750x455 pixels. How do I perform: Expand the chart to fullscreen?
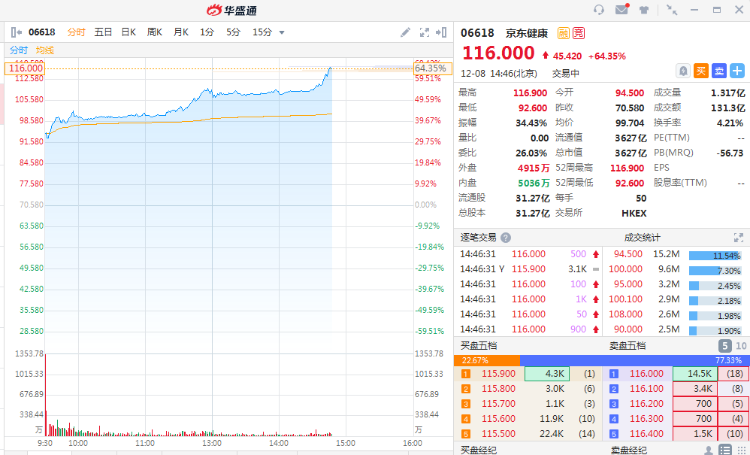coord(424,32)
